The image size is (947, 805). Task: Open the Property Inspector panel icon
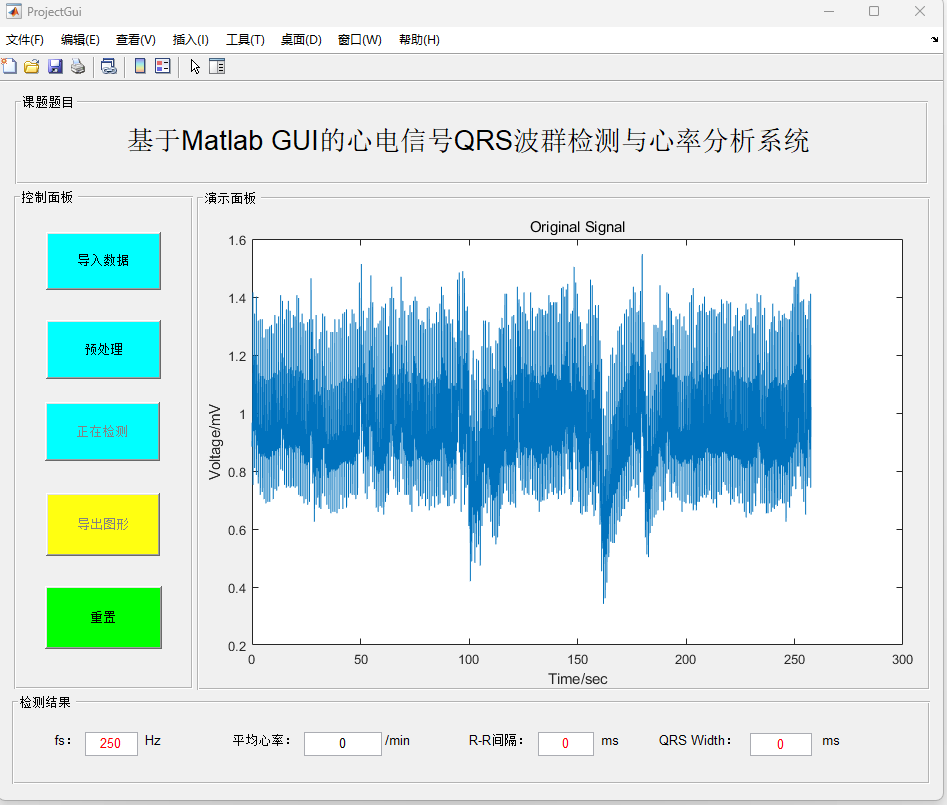point(217,67)
